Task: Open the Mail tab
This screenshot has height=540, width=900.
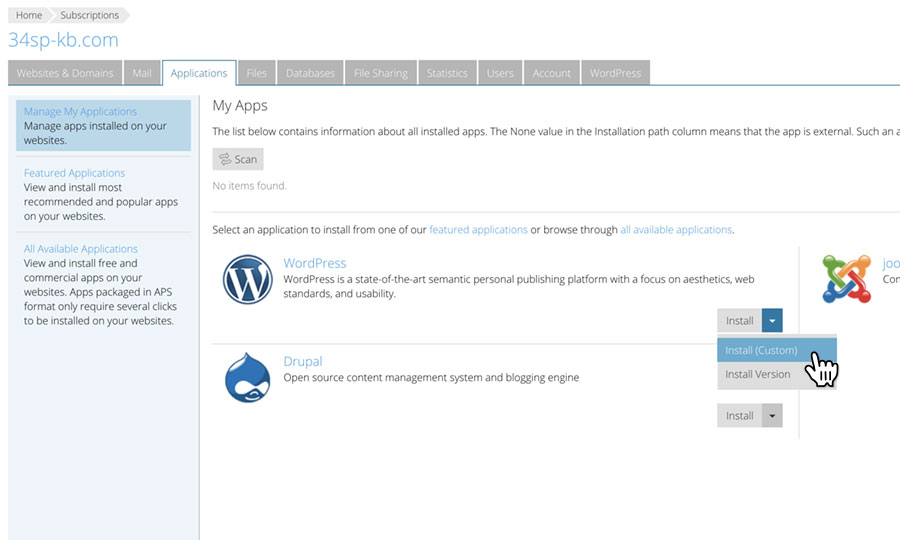Action: (x=142, y=73)
